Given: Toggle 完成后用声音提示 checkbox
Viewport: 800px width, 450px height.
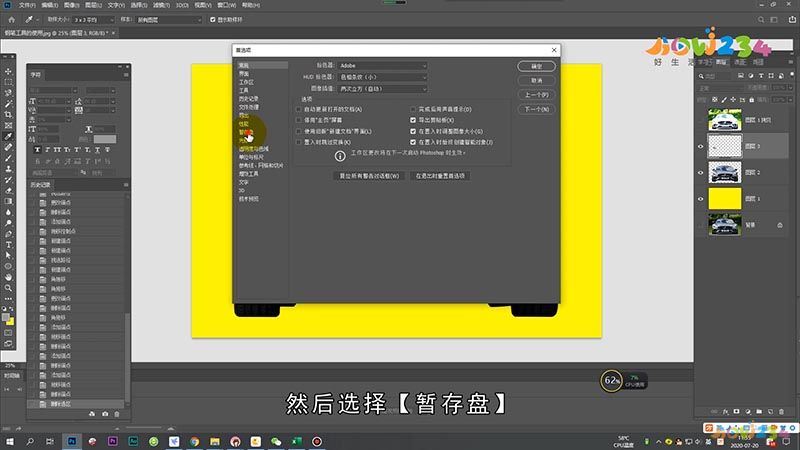Looking at the screenshot, I should (x=413, y=109).
